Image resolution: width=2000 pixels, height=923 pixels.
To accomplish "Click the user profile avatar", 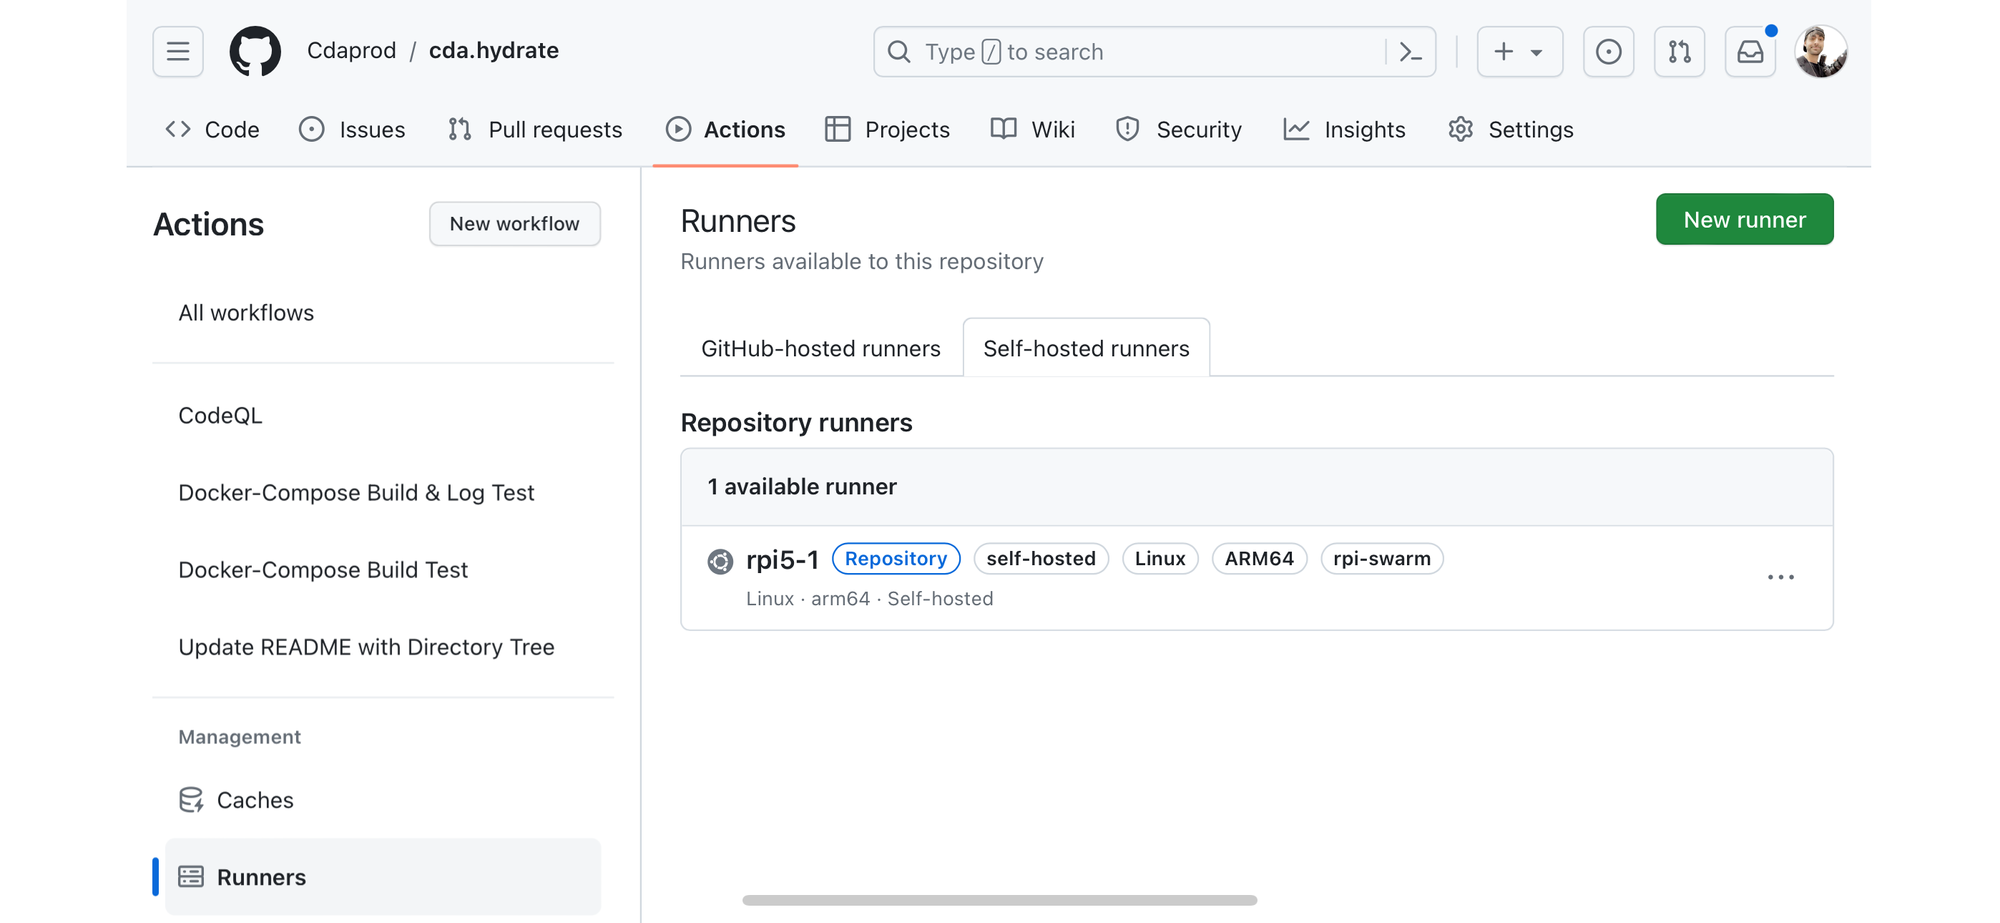I will pyautogui.click(x=1820, y=52).
